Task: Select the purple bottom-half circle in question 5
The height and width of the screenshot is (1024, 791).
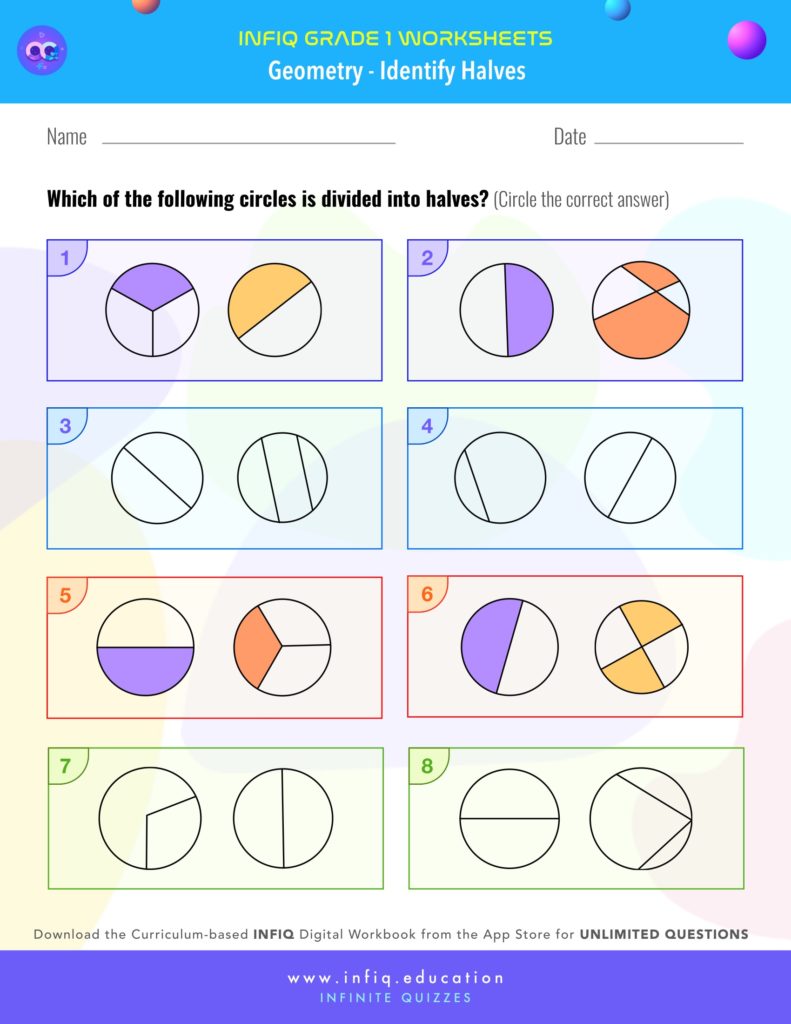Action: click(x=145, y=647)
